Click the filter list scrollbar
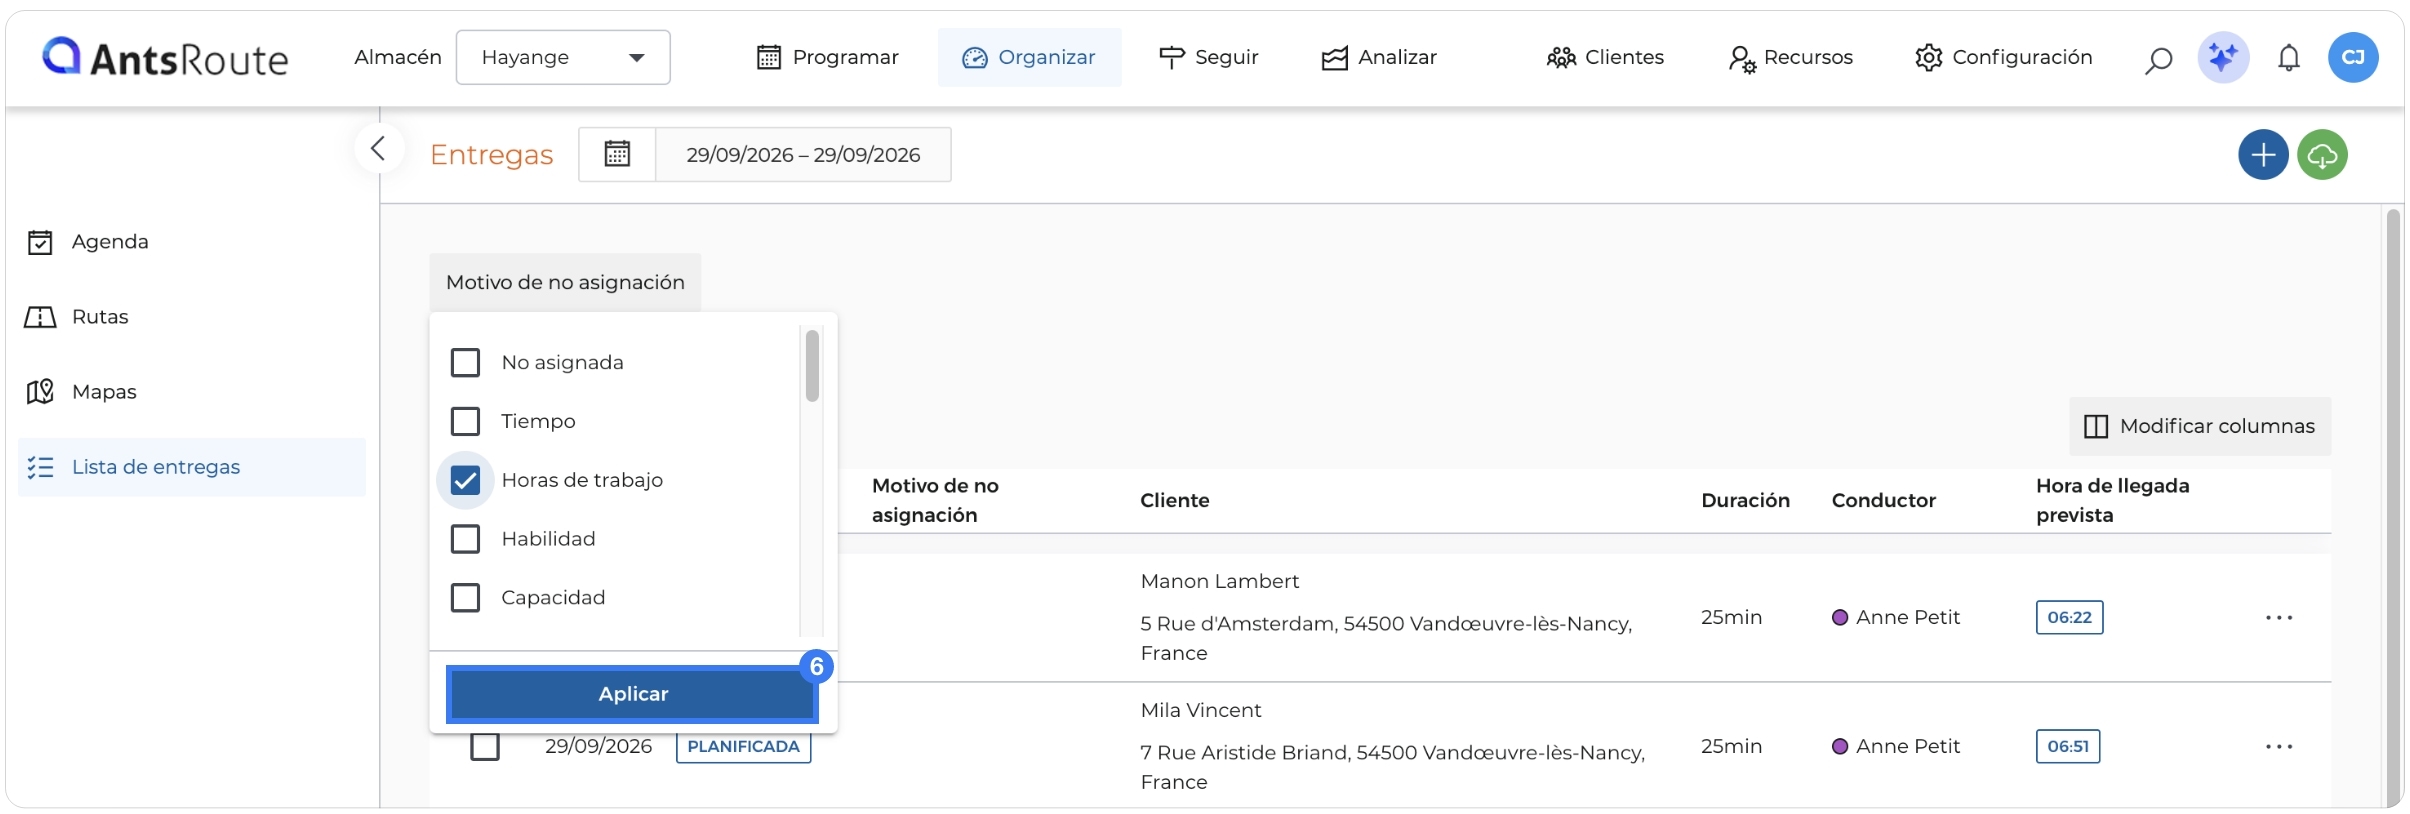The image size is (2410, 814). 812,366
